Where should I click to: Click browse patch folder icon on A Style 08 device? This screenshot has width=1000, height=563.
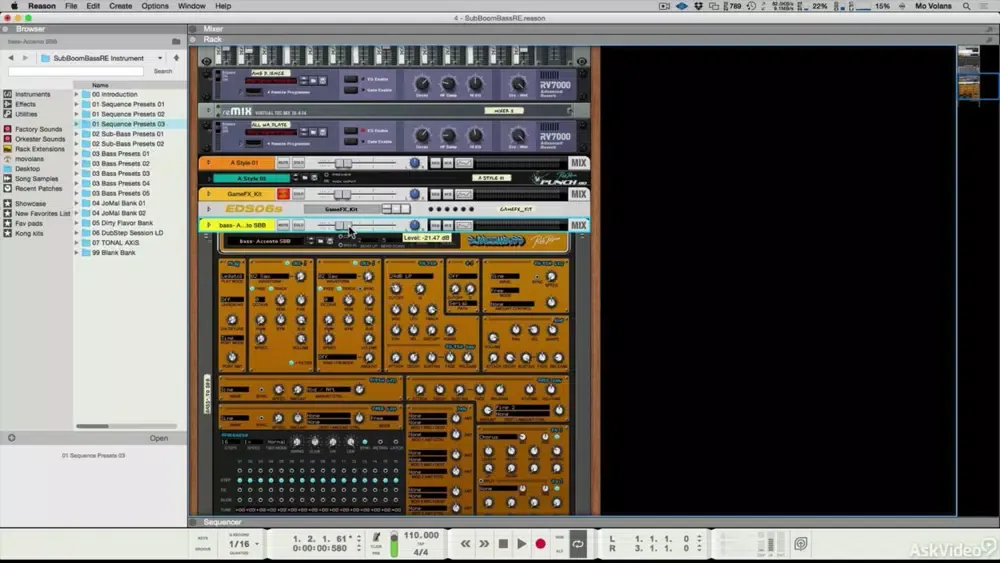[305, 178]
